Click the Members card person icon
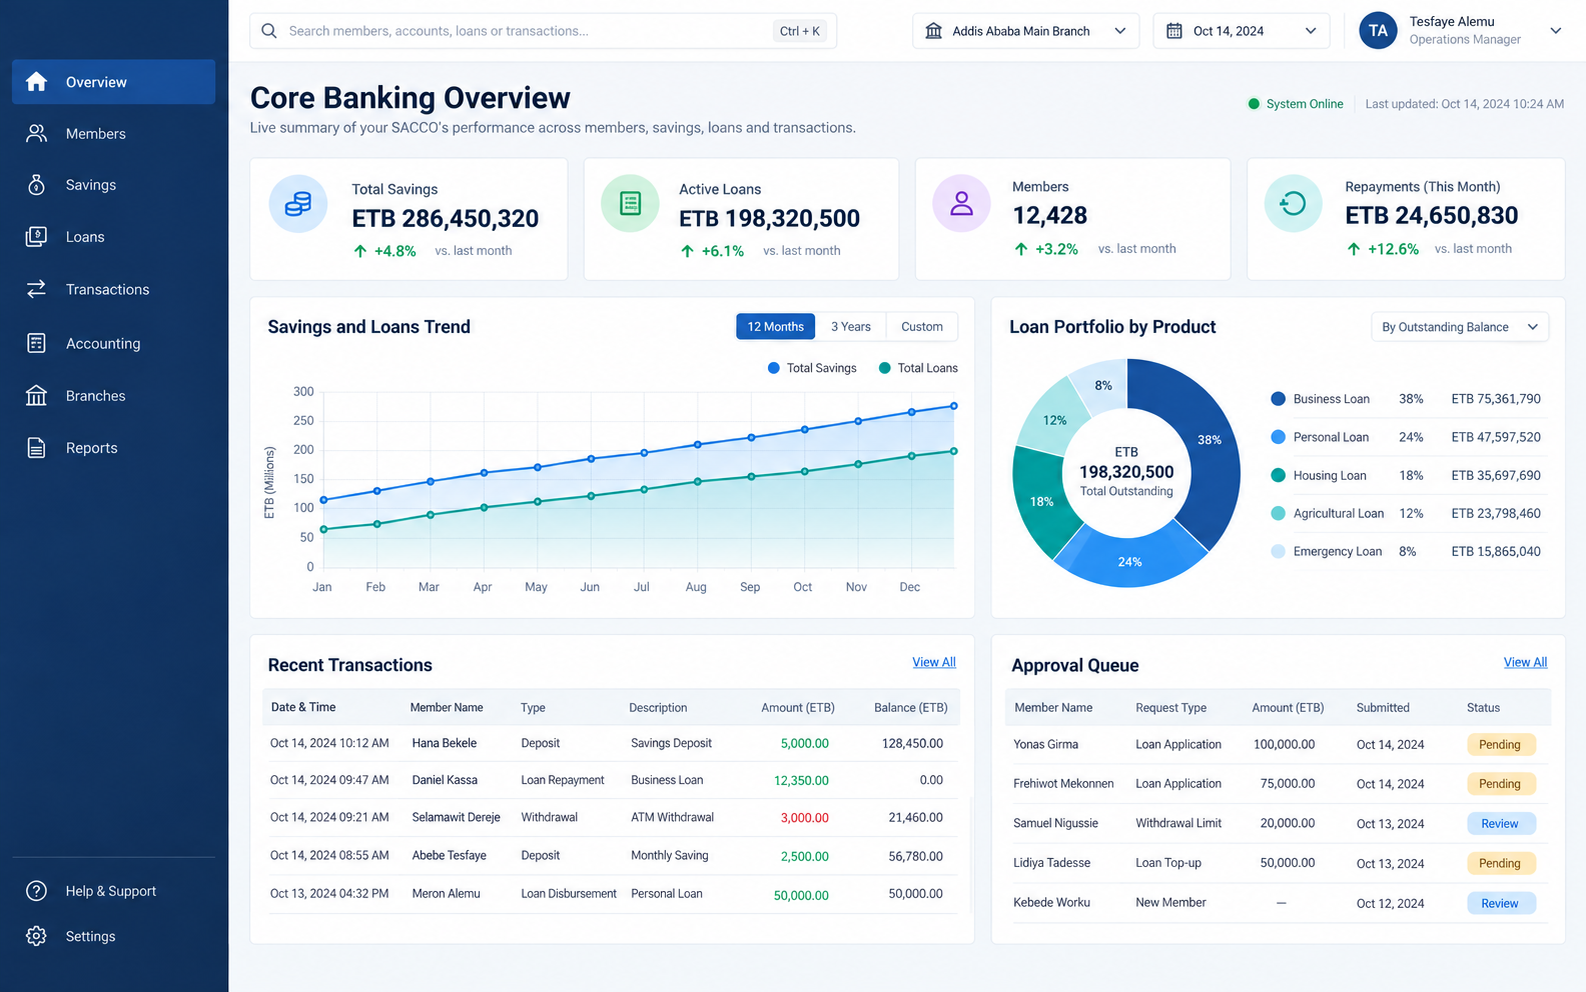Viewport: 1586px width, 992px height. pyautogui.click(x=961, y=204)
